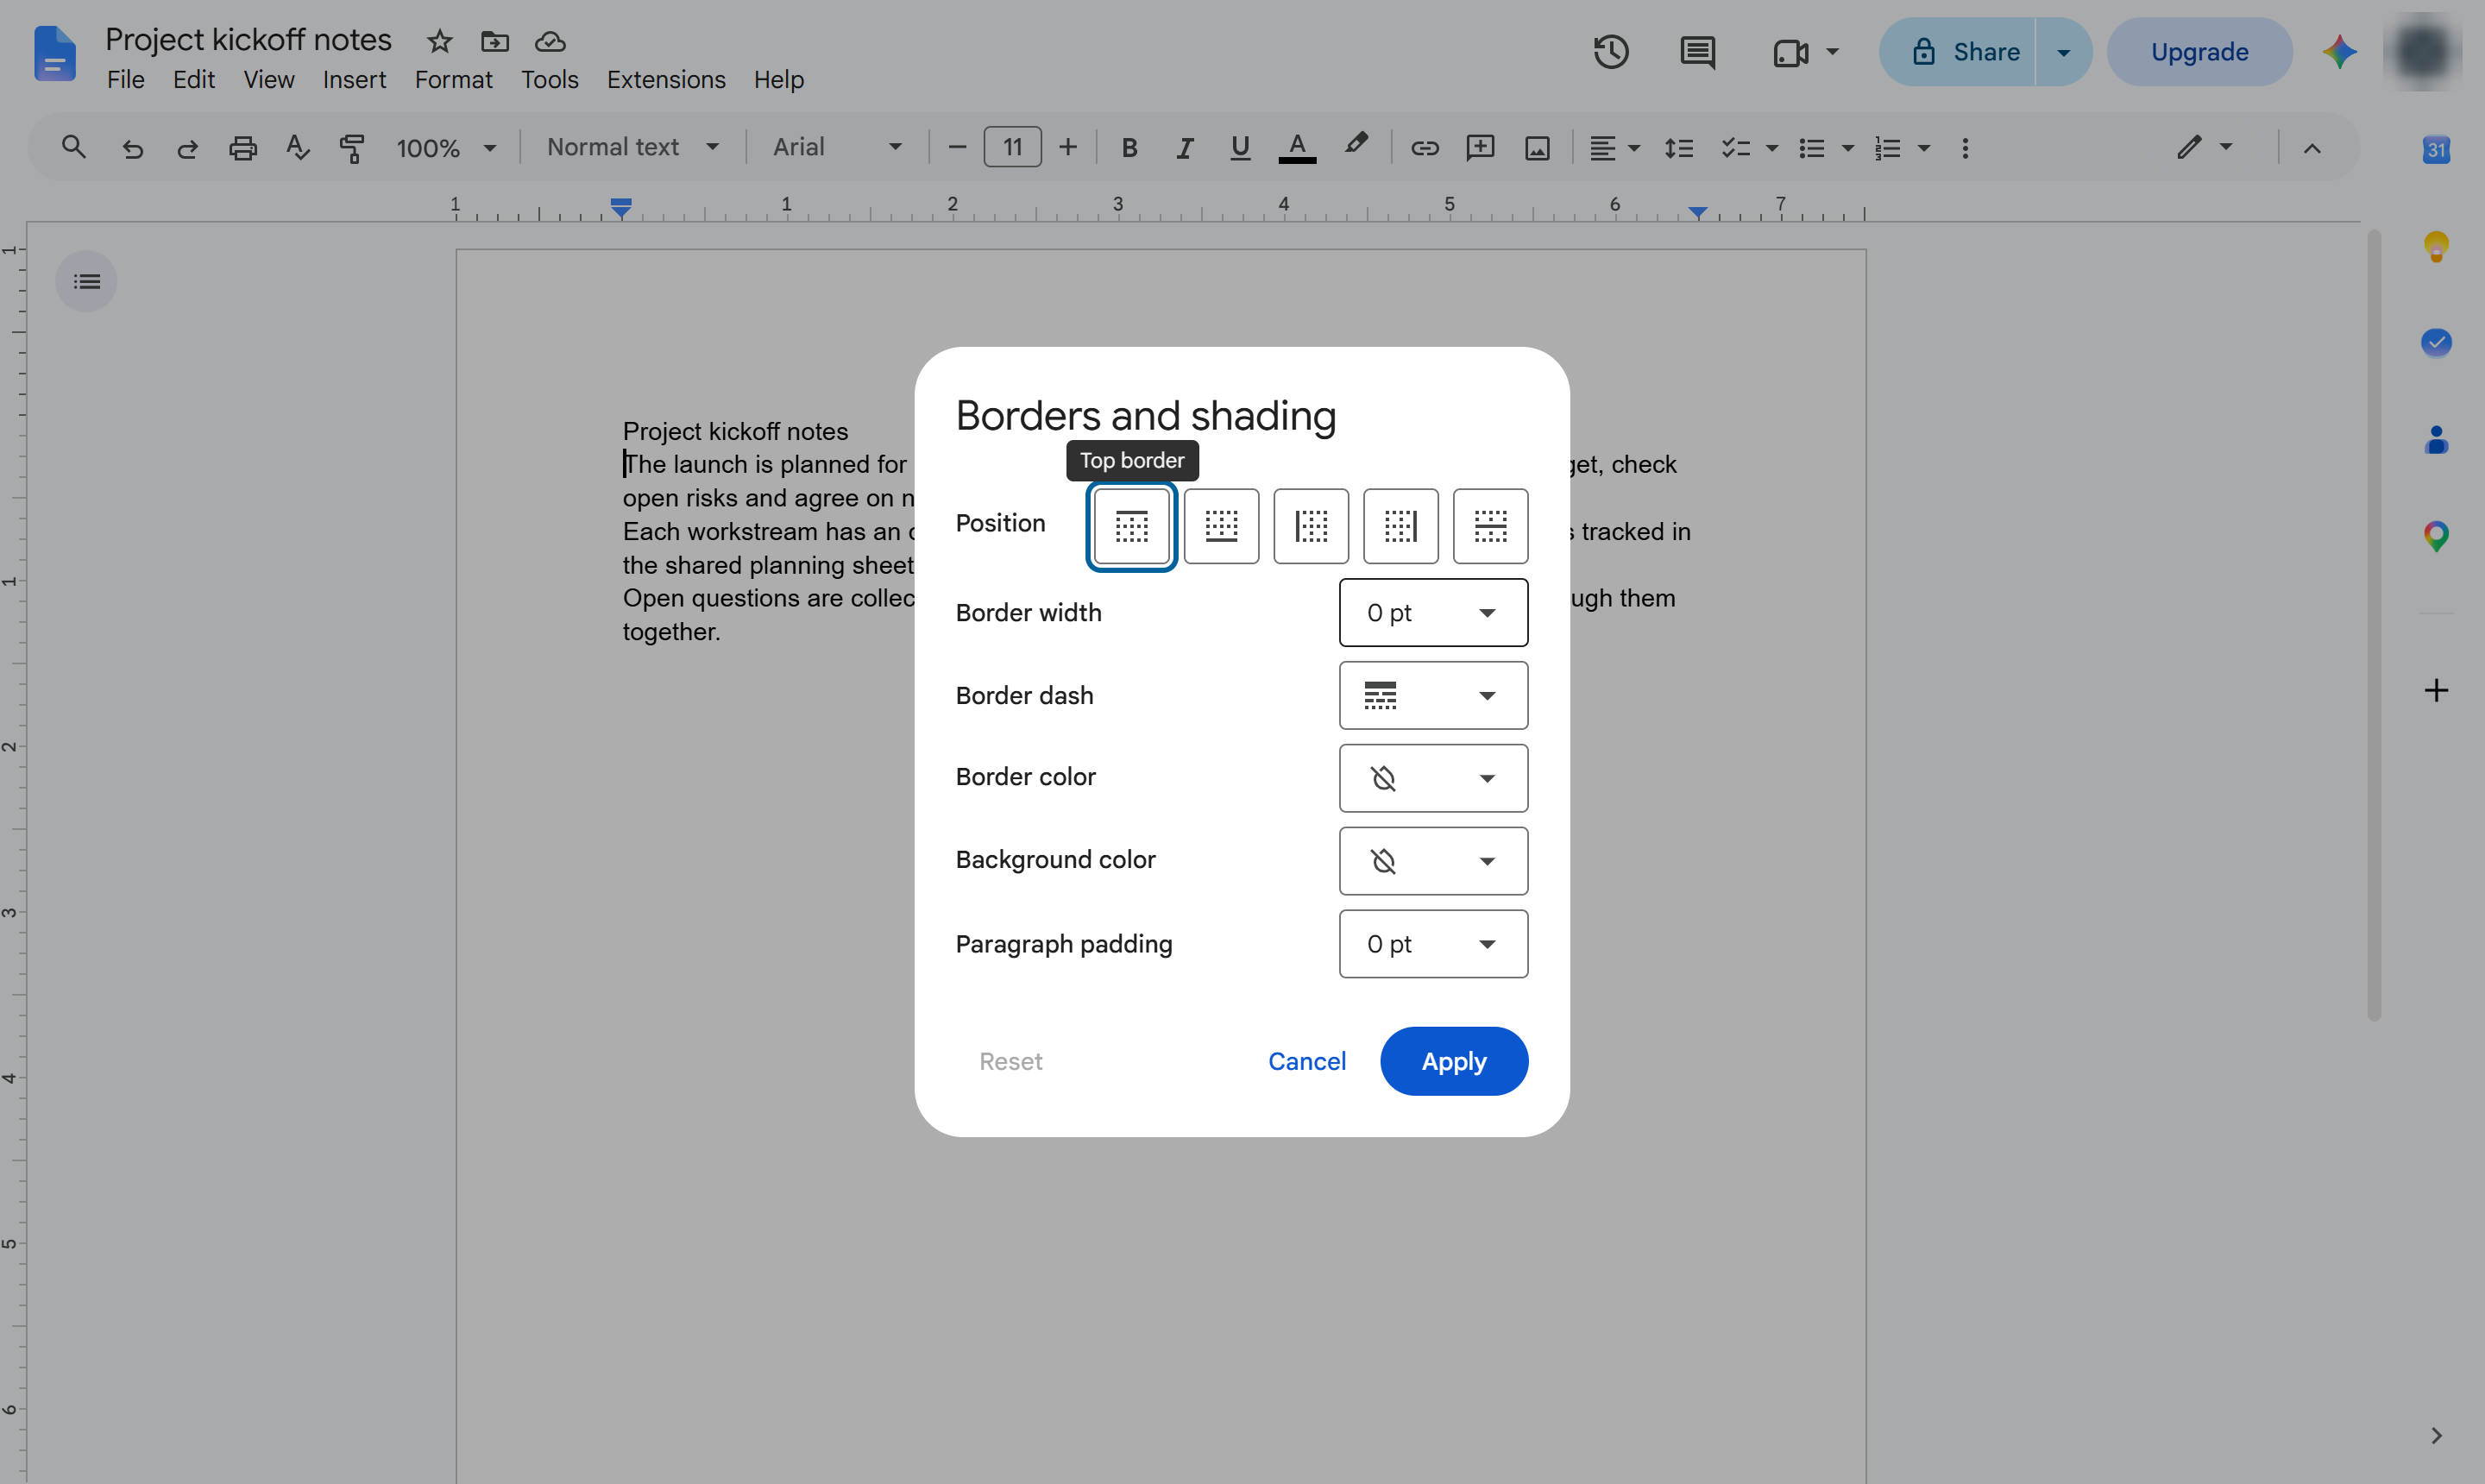
Task: Check the cloud save status icon
Action: pyautogui.click(x=550, y=41)
